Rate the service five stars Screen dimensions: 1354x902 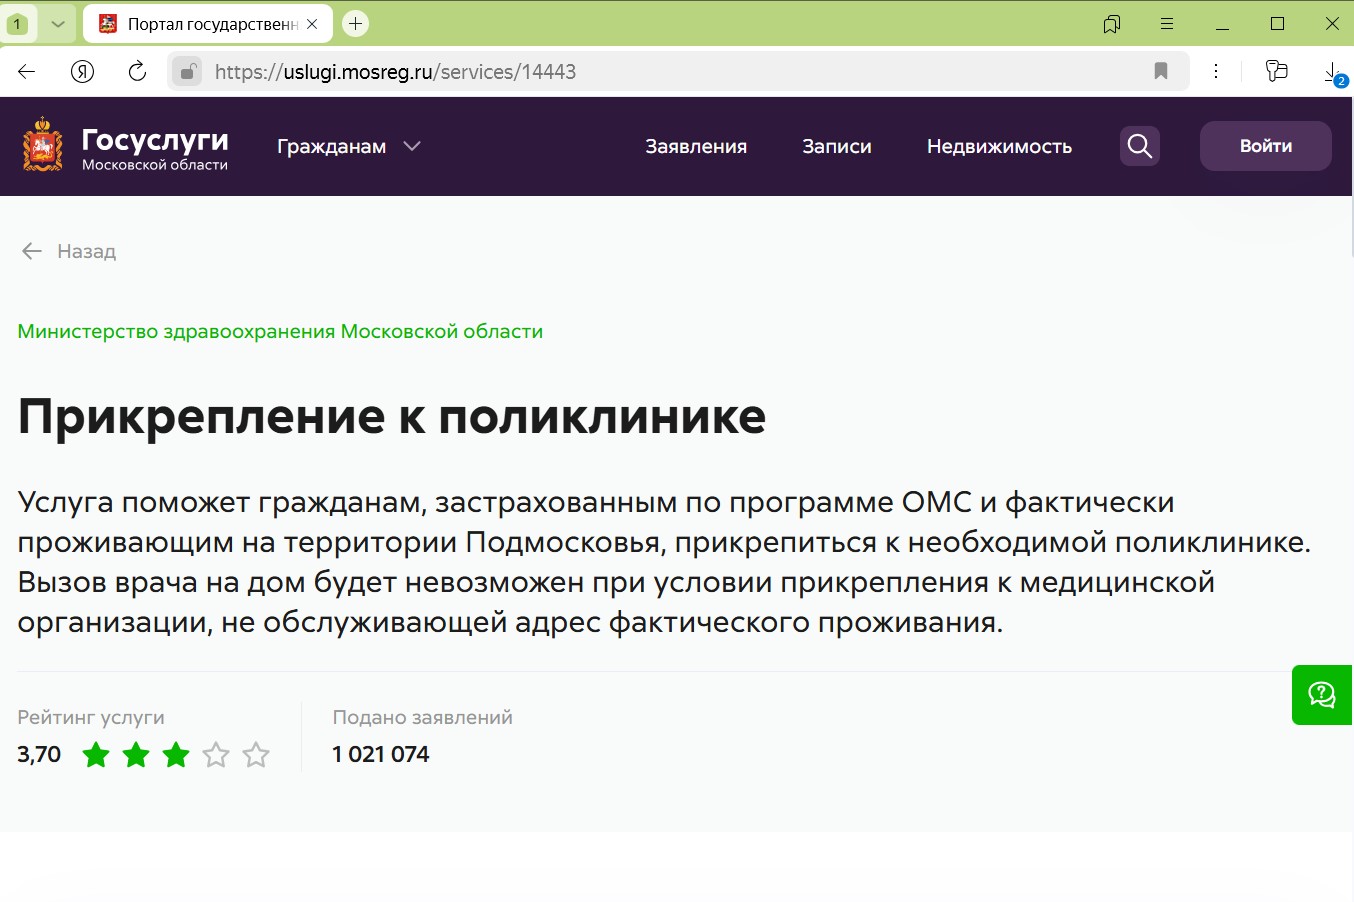pyautogui.click(x=256, y=755)
